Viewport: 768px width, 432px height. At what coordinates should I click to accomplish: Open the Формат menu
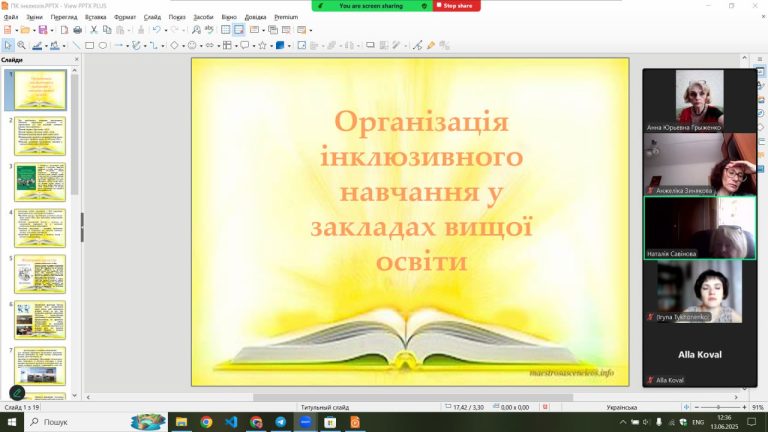click(125, 17)
